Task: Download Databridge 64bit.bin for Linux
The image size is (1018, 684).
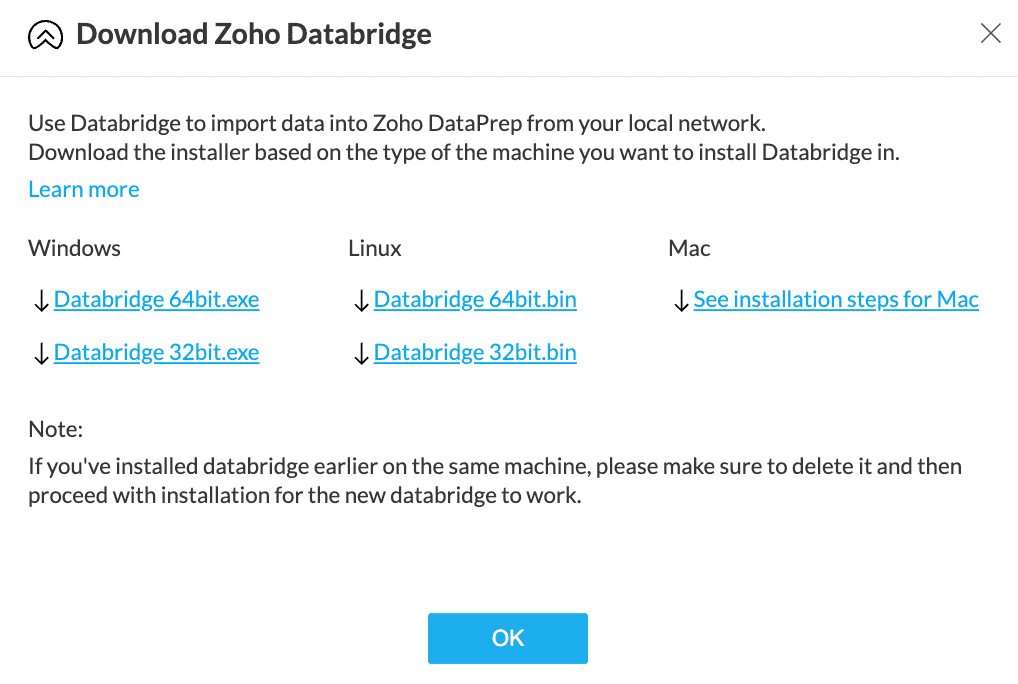Action: (x=475, y=300)
